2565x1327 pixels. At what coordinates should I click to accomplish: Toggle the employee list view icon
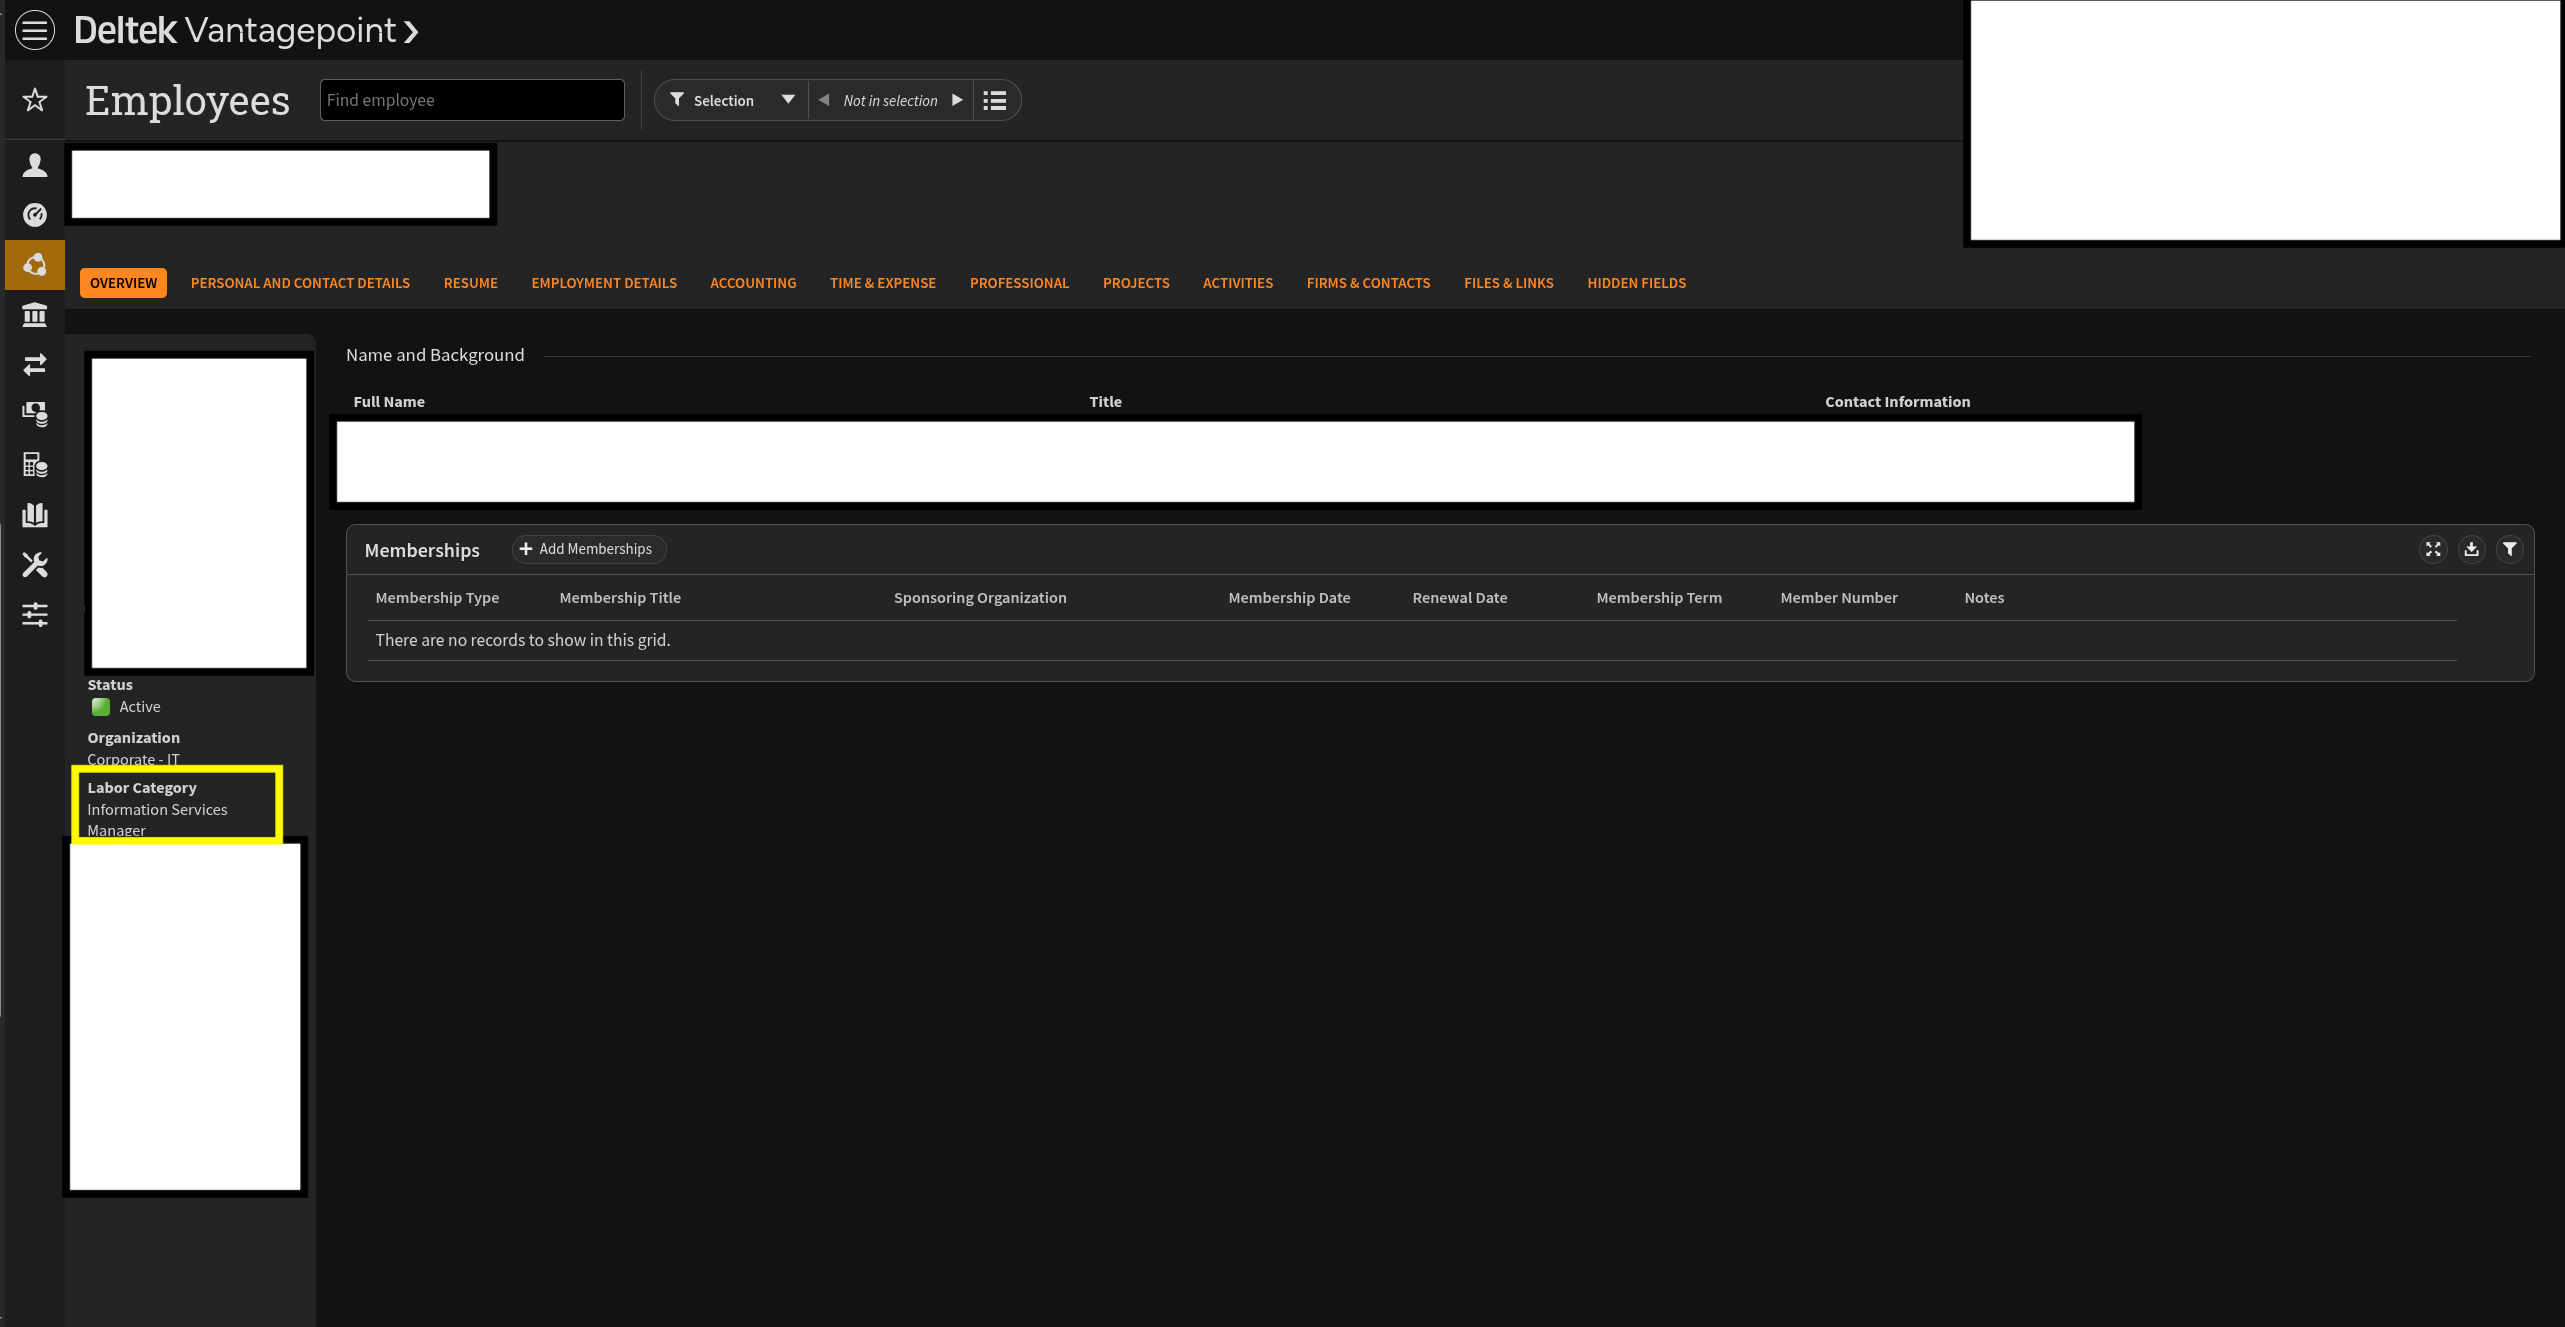point(994,101)
